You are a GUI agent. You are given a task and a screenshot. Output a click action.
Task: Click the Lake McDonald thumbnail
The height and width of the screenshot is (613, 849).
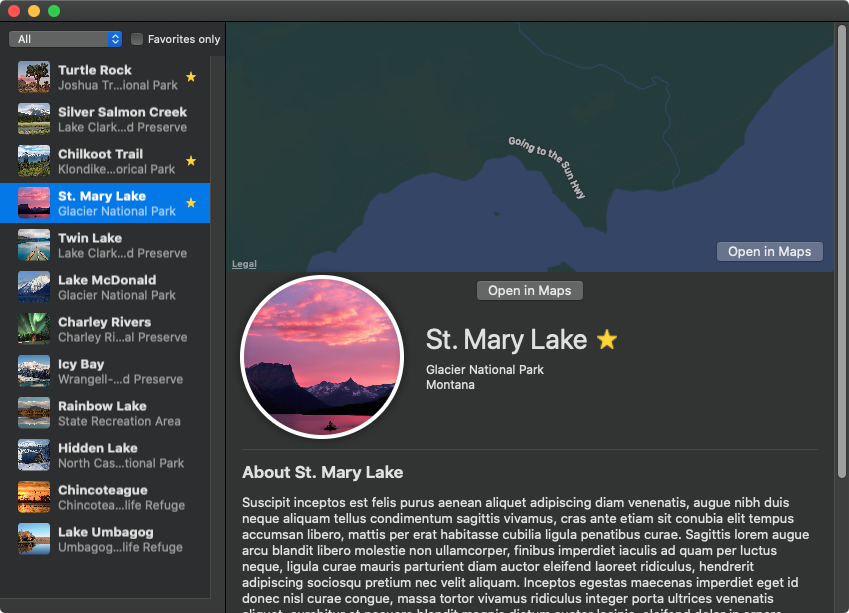34,287
